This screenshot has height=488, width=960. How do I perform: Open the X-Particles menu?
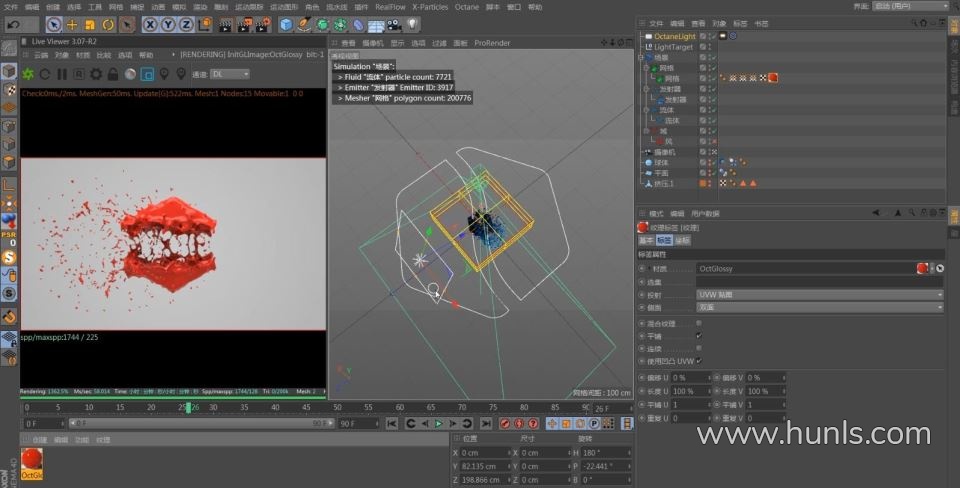coord(431,6)
